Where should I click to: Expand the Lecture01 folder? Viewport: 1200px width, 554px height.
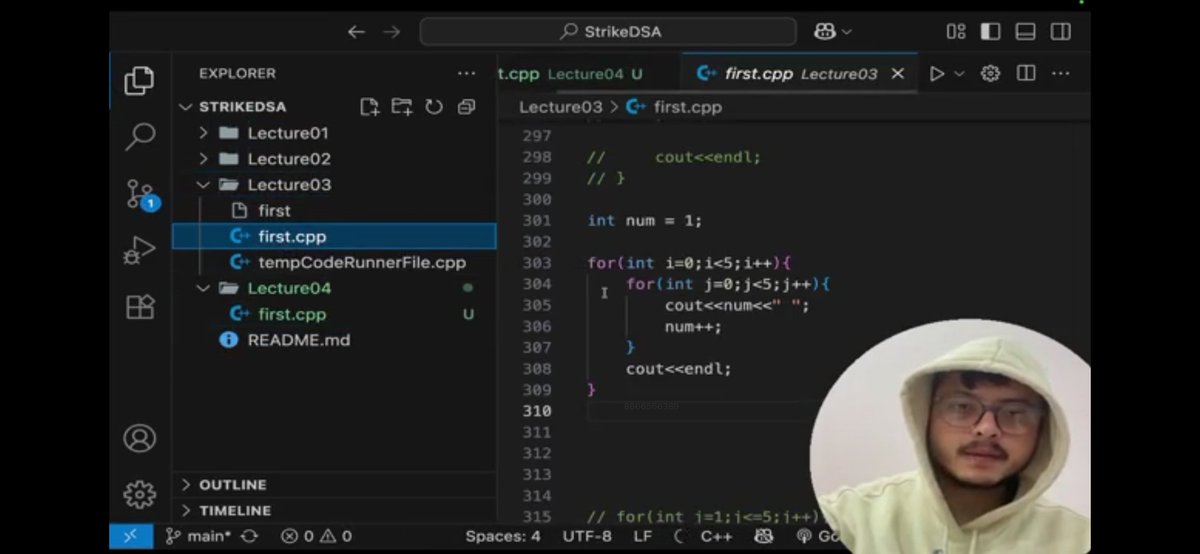[334, 133]
